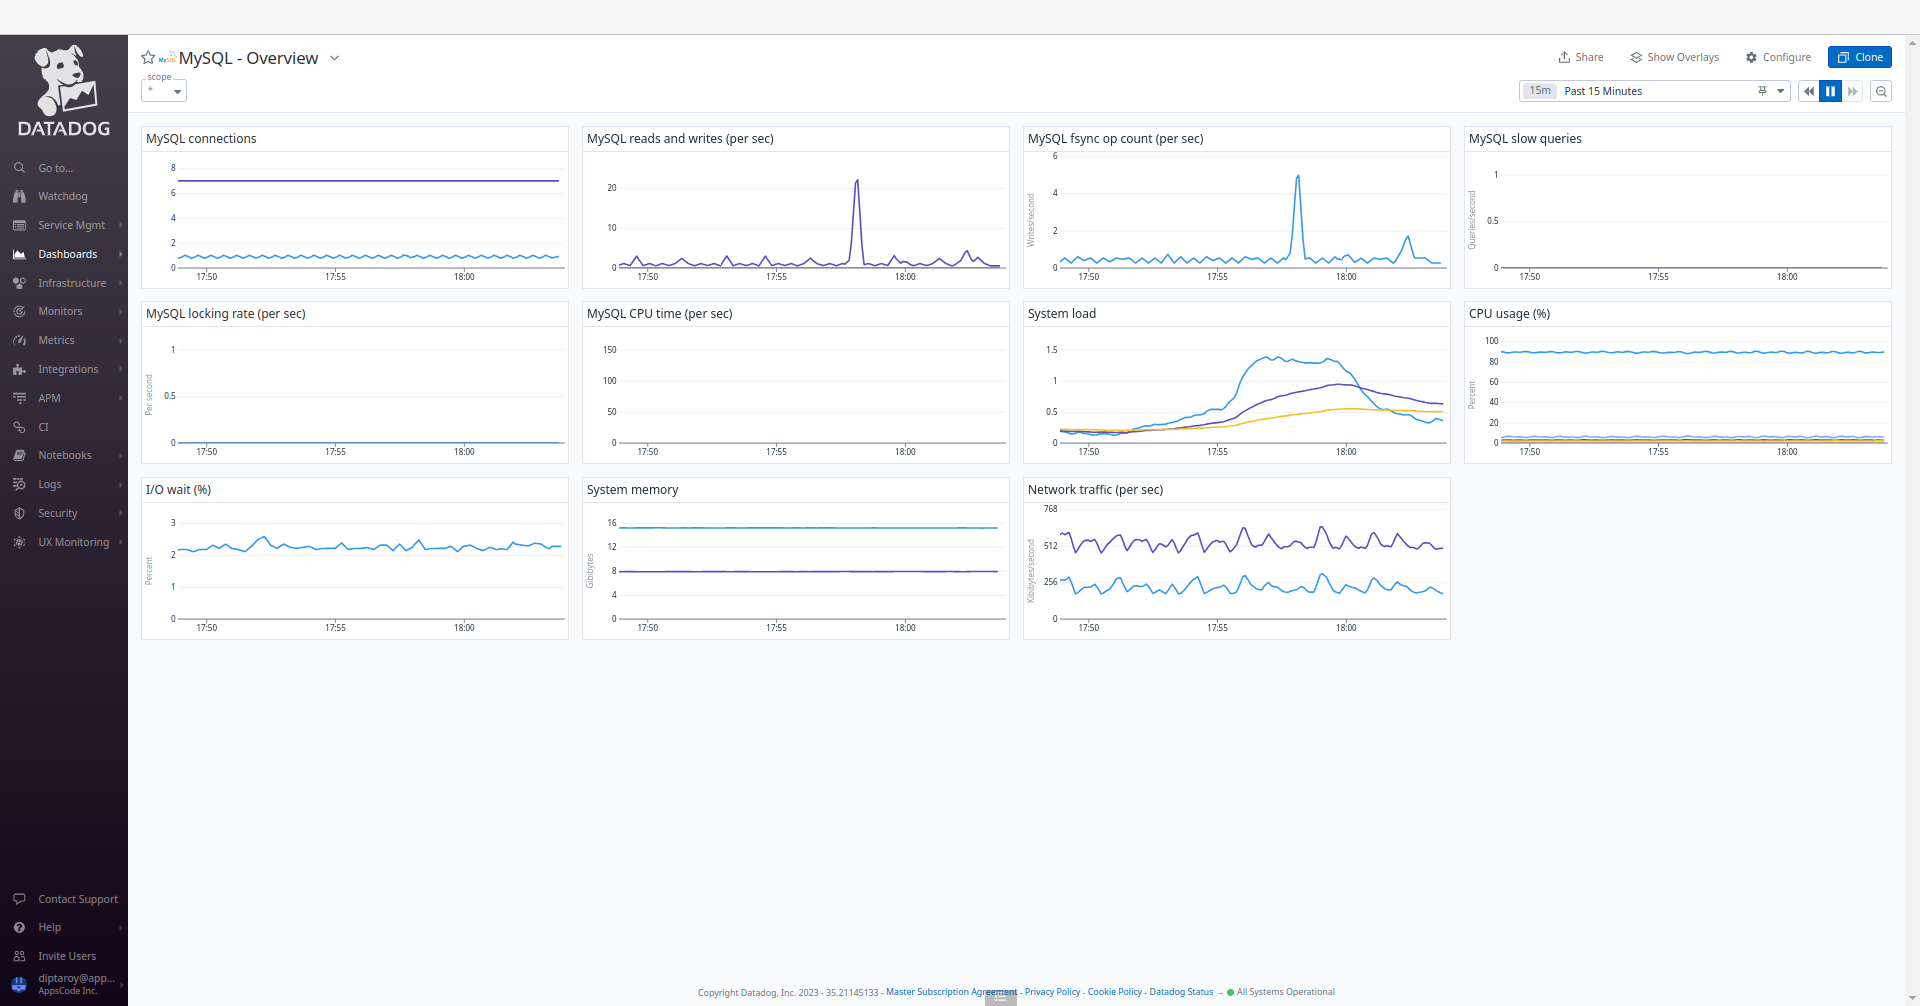1920x1006 pixels.
Task: Pin the Past 15 Minutes time range
Action: tap(1762, 90)
